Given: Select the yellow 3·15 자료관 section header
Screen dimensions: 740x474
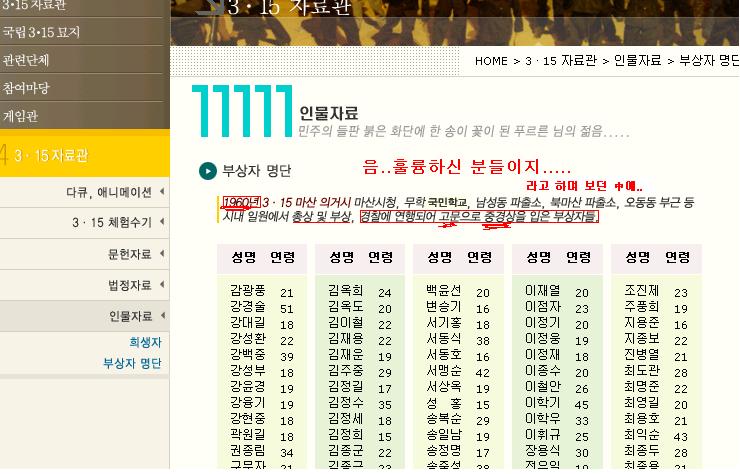Looking at the screenshot, I should 84,154.
